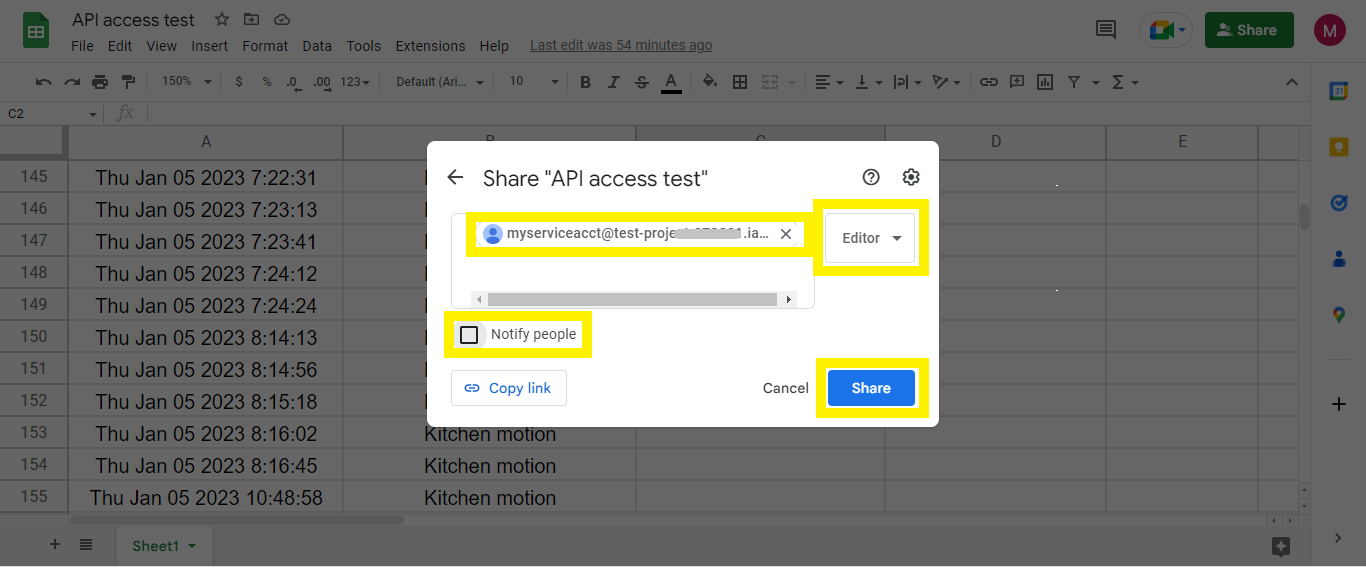Click the add sheet plus button

point(55,545)
